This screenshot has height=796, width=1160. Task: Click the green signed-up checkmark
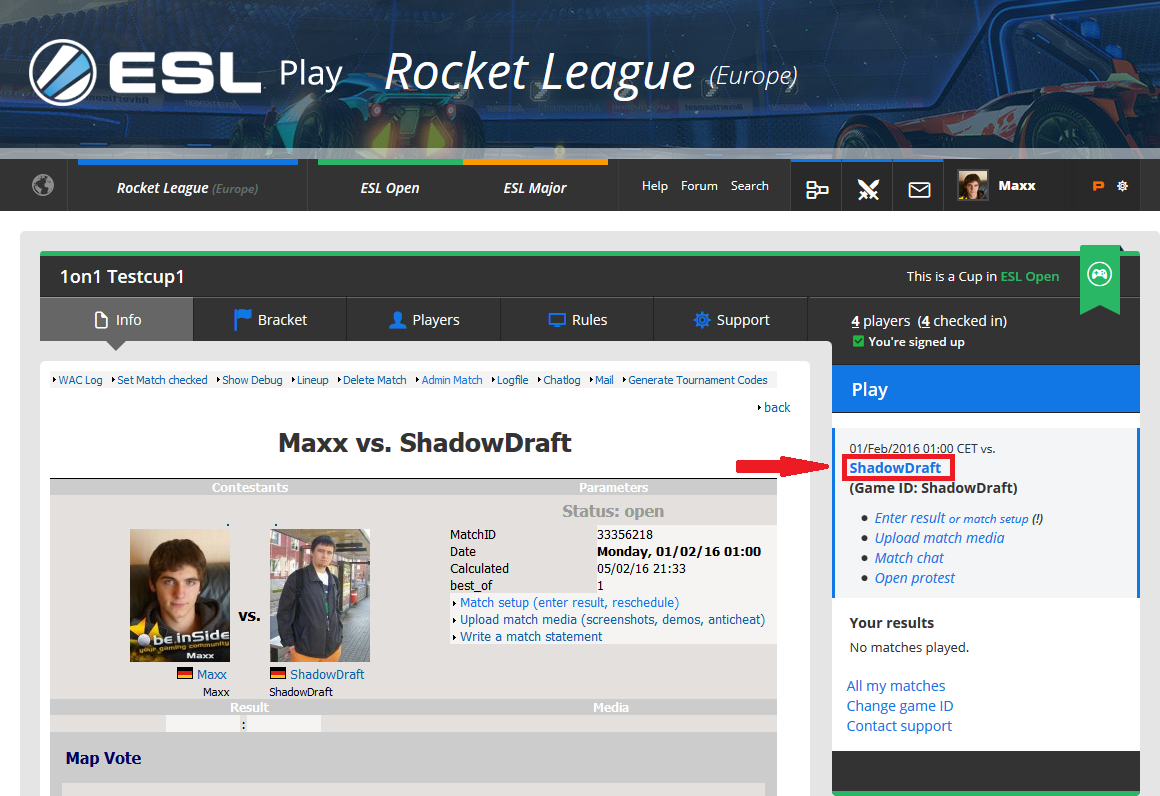(858, 341)
